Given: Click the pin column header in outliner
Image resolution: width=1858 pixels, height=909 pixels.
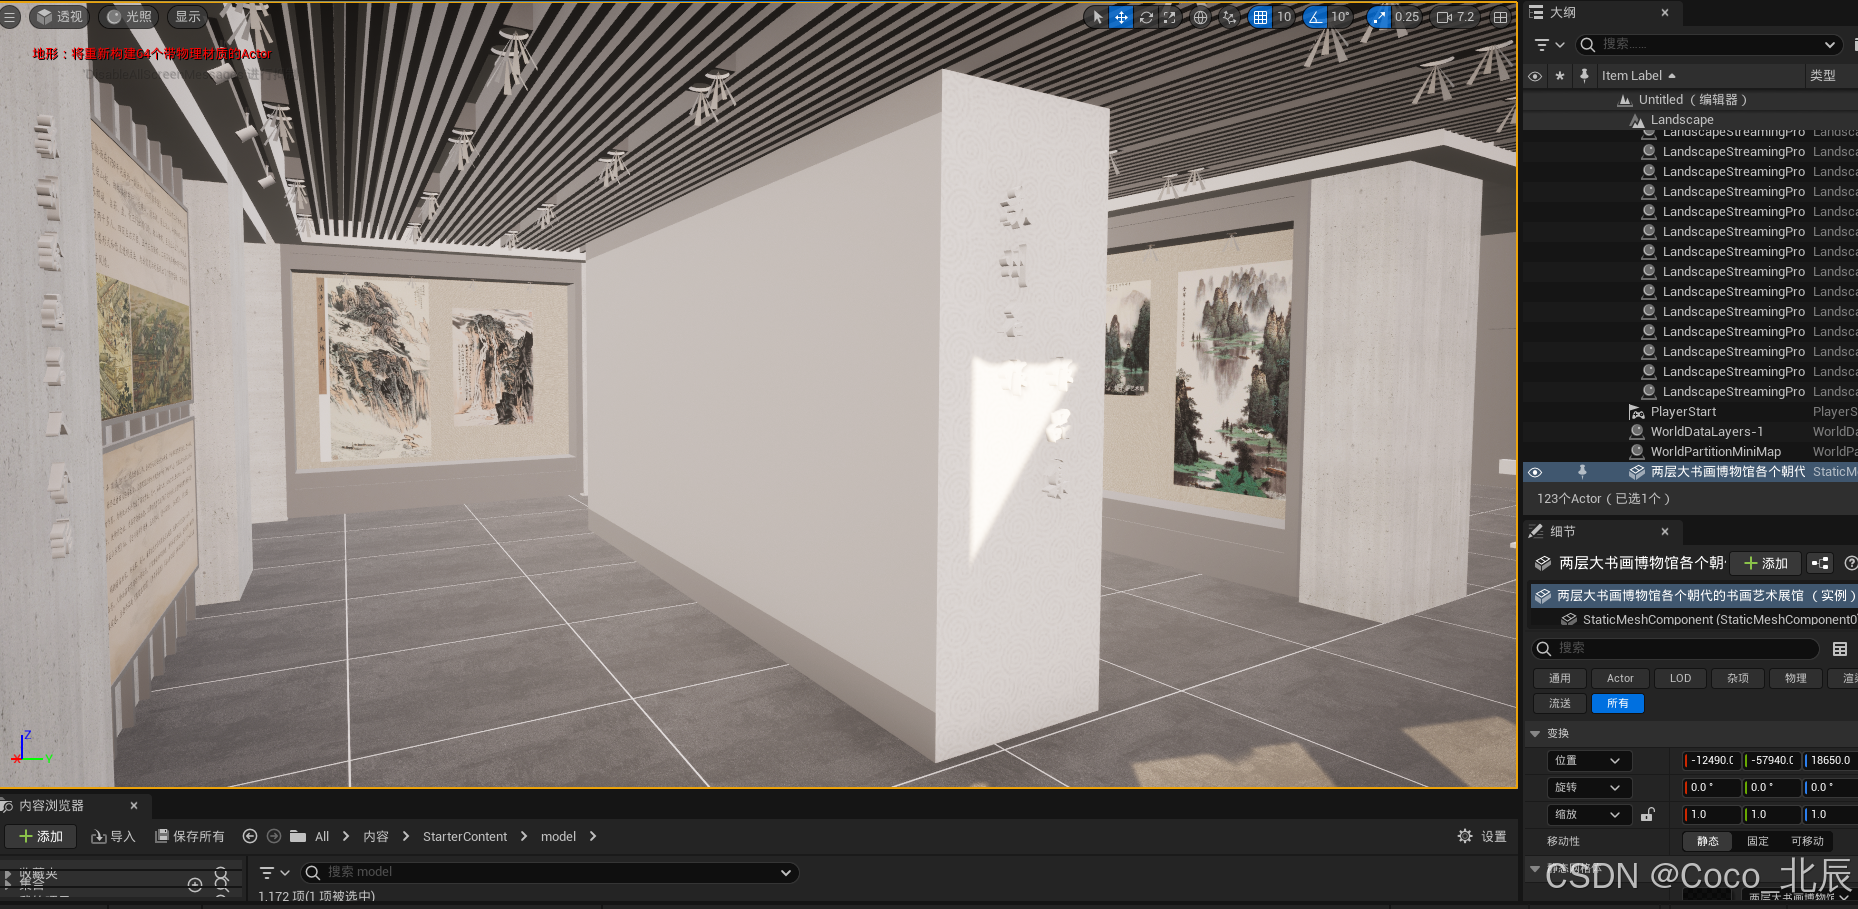Looking at the screenshot, I should coord(1584,76).
